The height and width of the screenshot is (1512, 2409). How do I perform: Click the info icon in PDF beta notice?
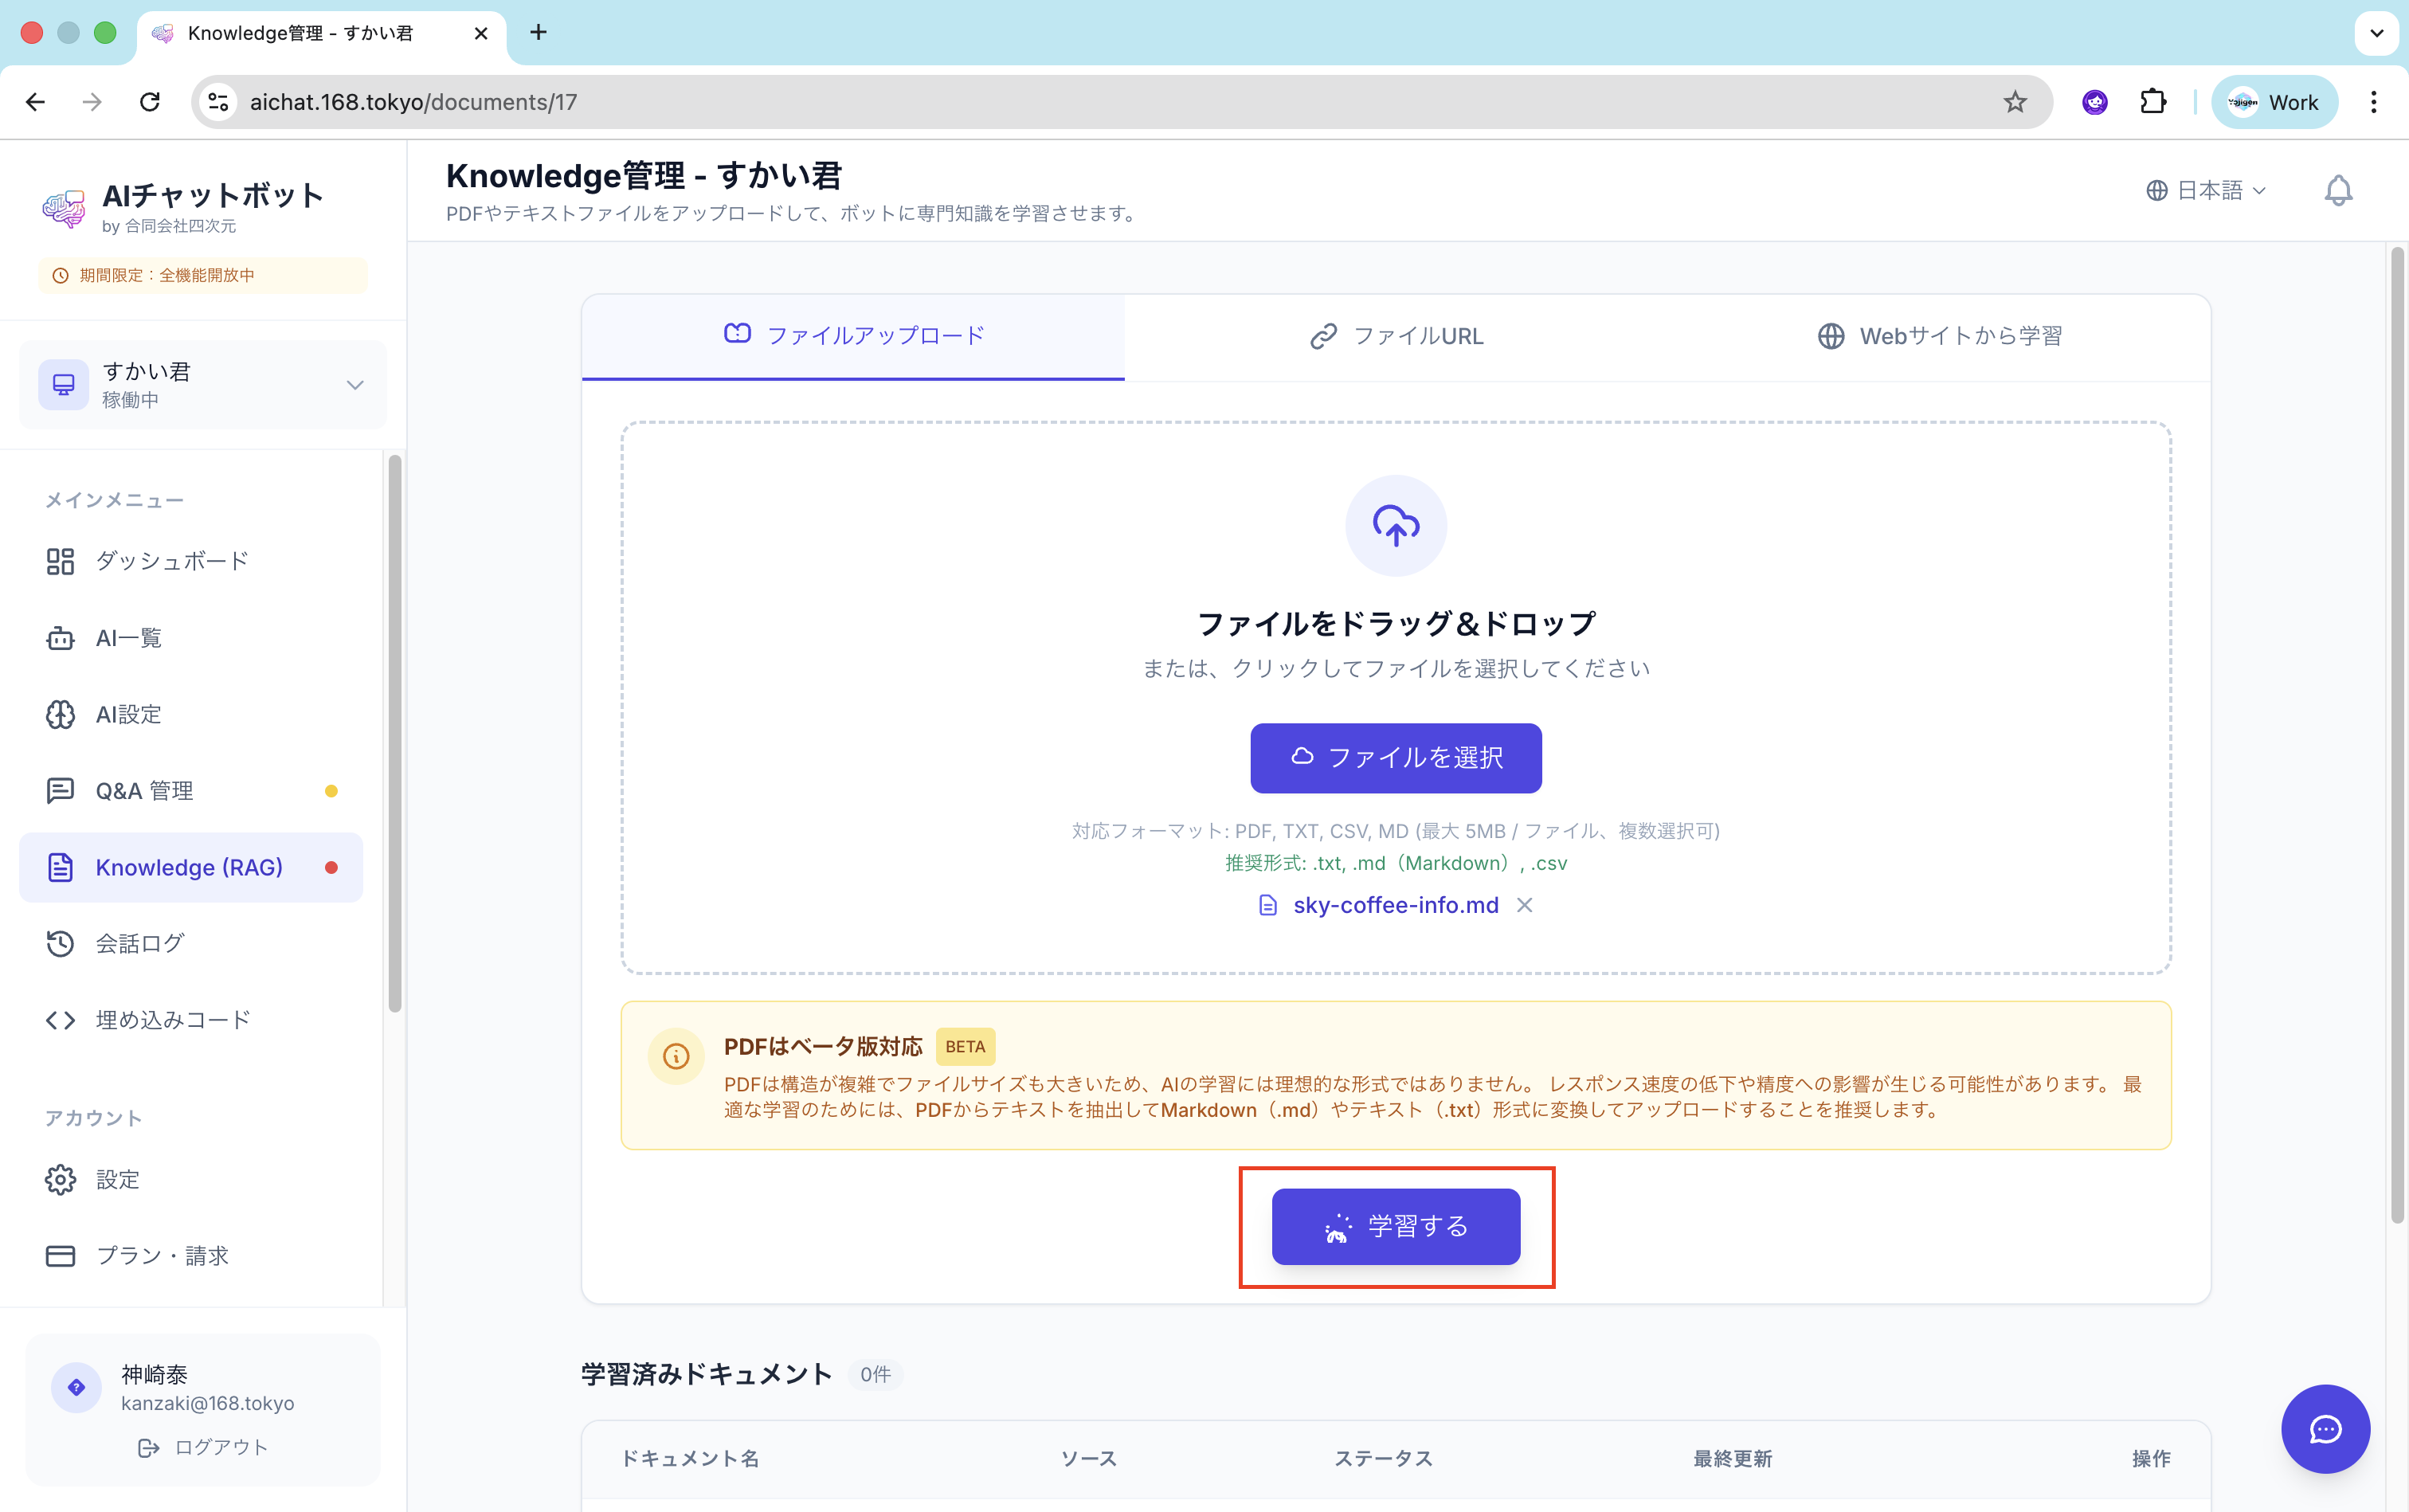tap(676, 1056)
